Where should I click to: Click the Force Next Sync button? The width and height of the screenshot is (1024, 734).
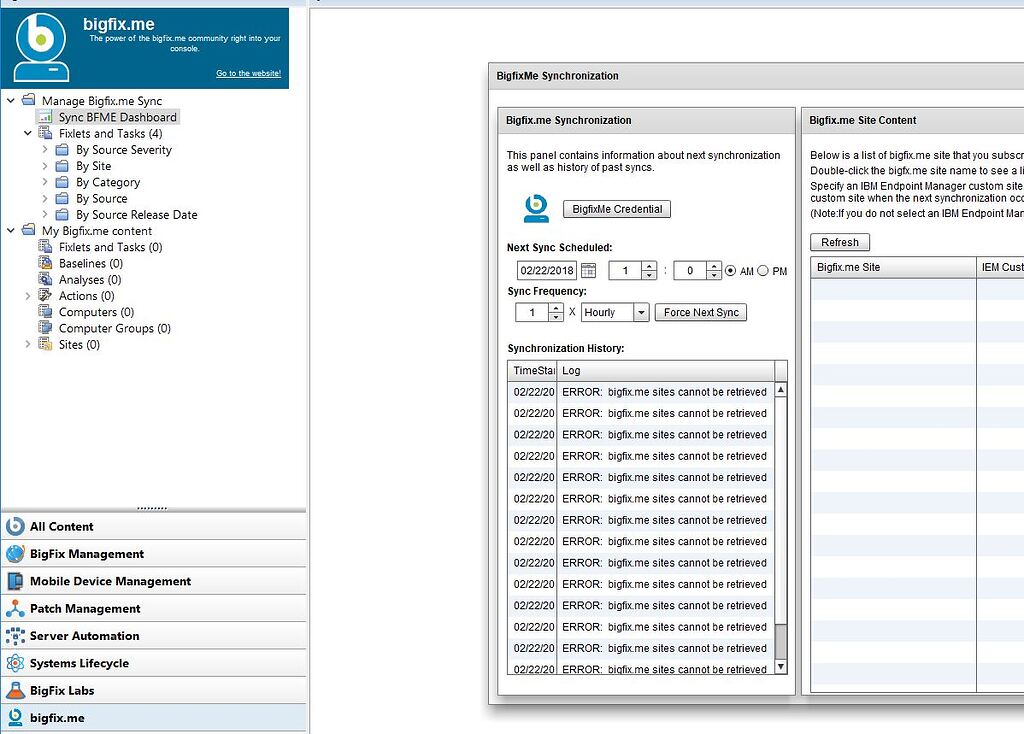point(700,312)
